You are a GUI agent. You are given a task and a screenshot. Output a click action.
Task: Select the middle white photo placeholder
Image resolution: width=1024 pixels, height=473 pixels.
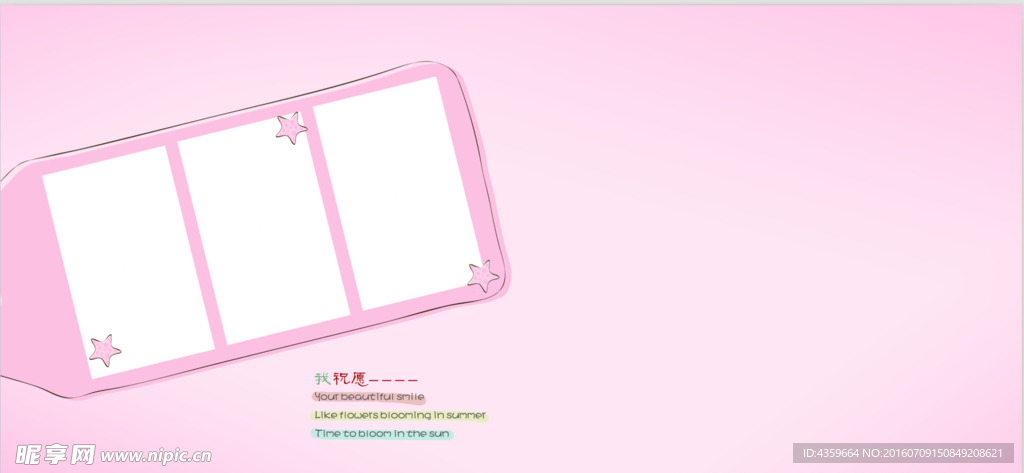(x=262, y=230)
